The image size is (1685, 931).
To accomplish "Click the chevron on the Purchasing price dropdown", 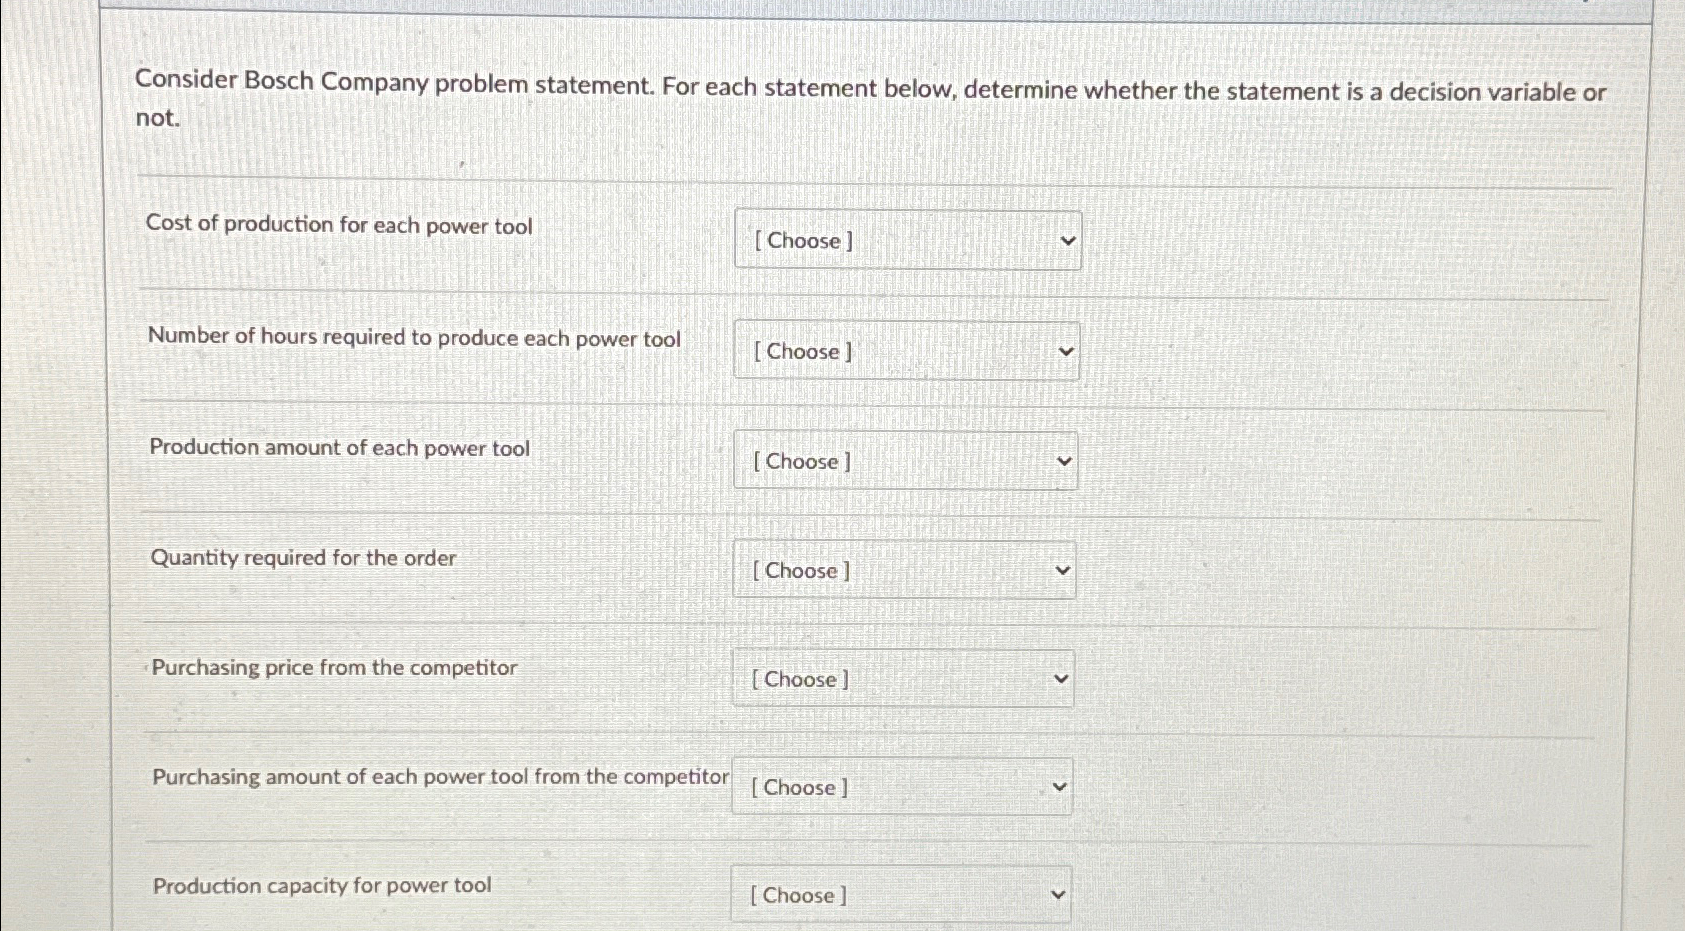I will (1060, 678).
